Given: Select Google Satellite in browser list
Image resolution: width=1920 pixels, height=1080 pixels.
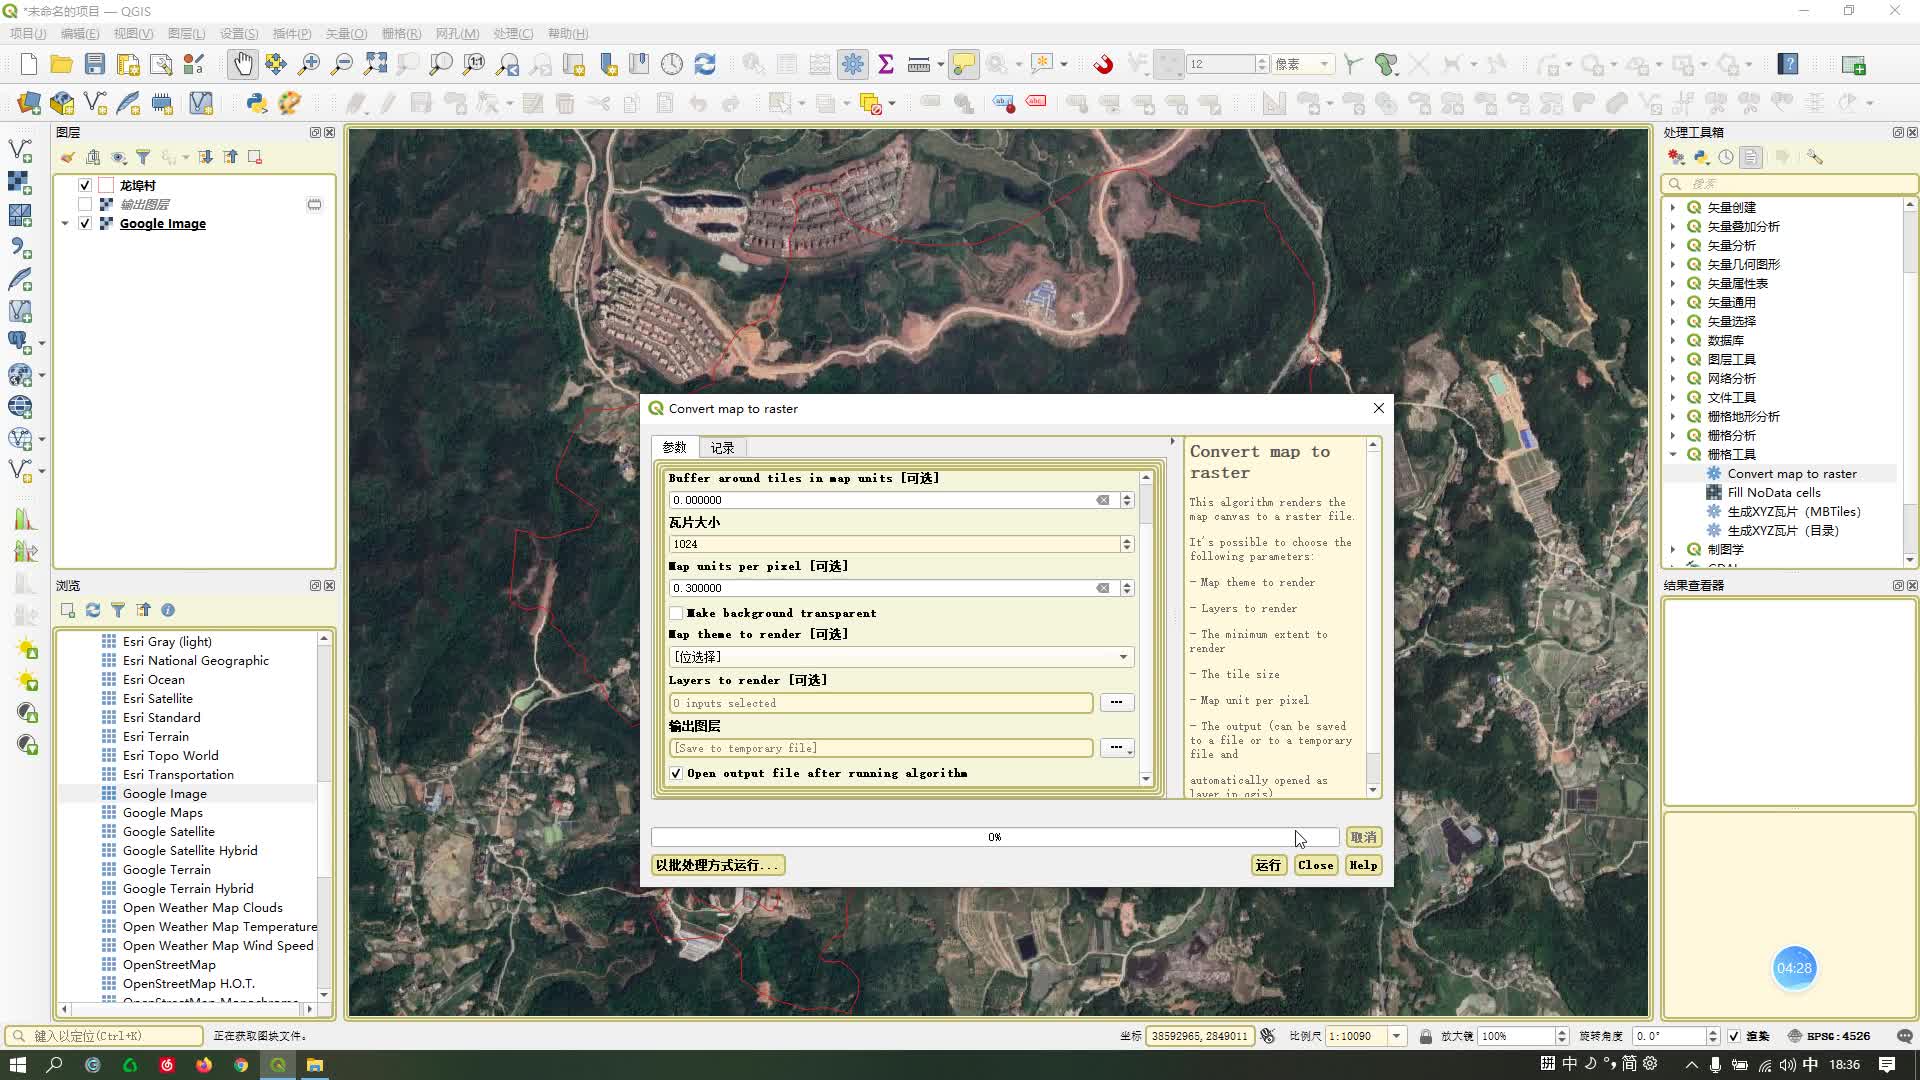Looking at the screenshot, I should (x=168, y=831).
